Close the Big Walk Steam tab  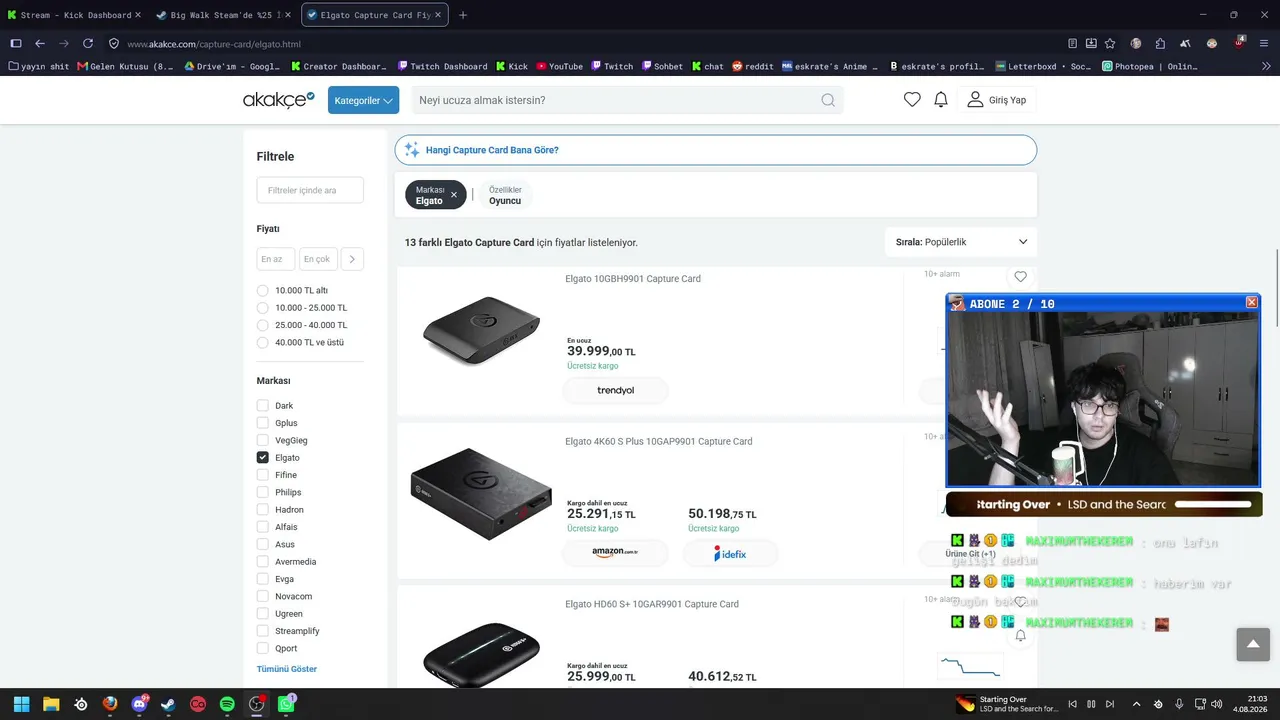point(288,15)
